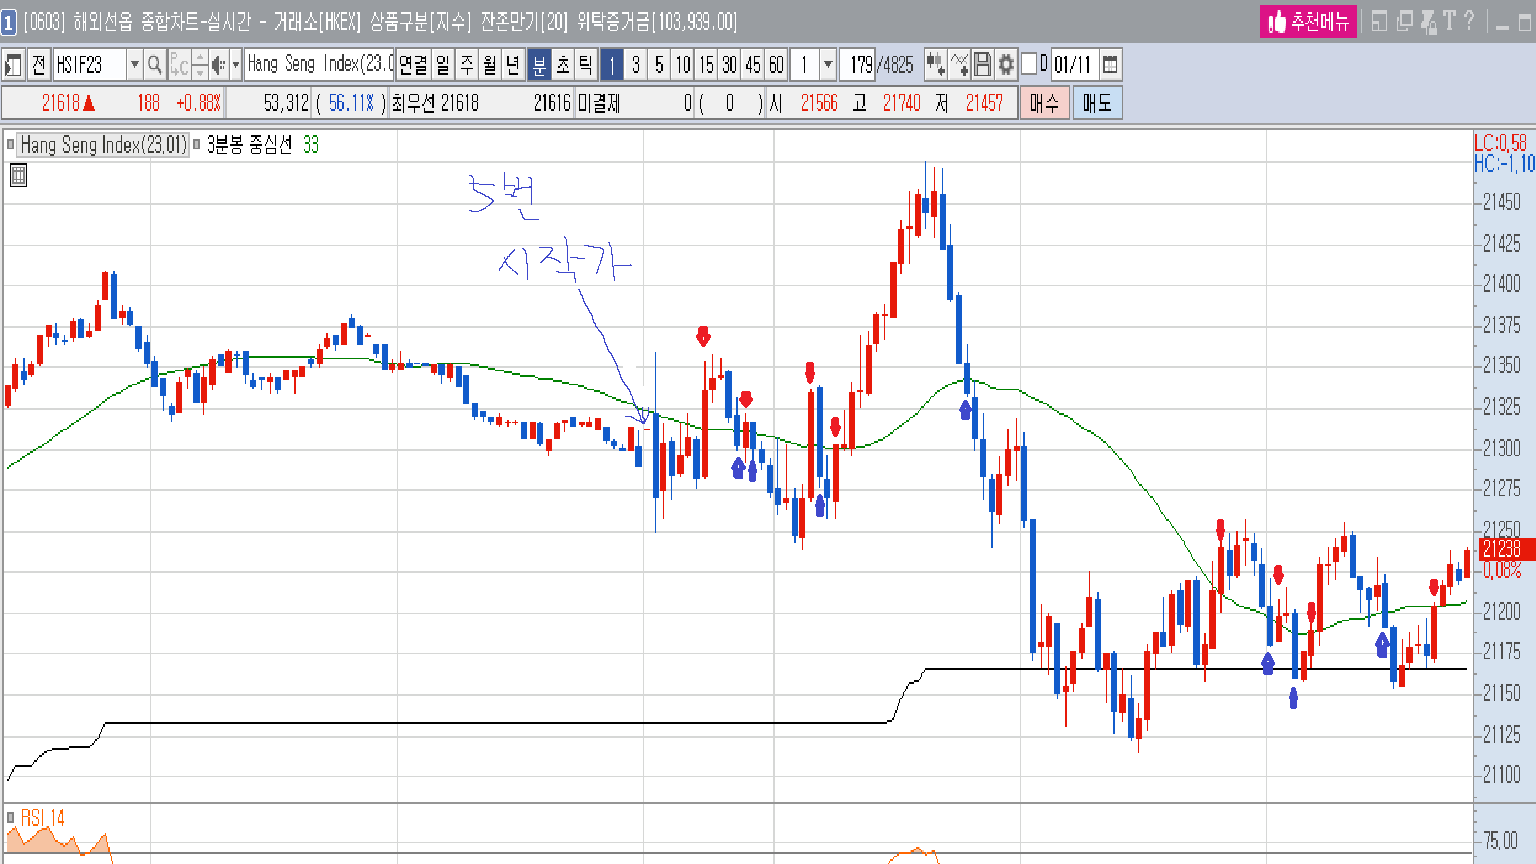The image size is (1536, 864).
Task: Click the data grid icon in chart corner
Action: coord(18,176)
